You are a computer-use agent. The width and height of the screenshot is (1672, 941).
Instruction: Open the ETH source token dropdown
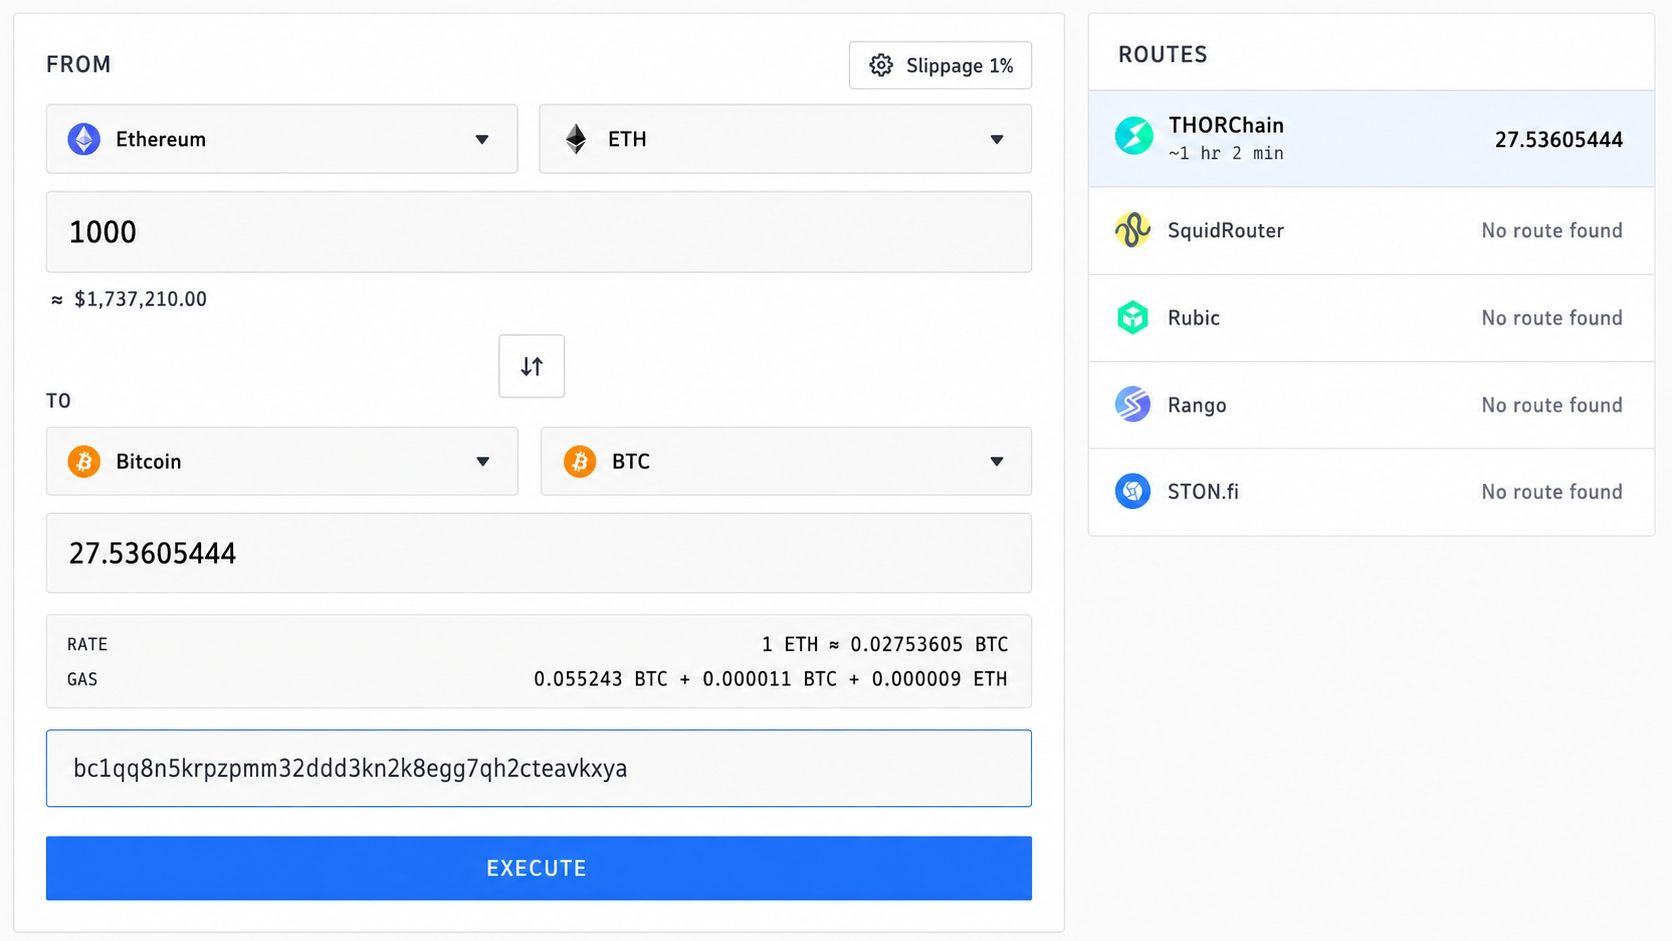(785, 139)
